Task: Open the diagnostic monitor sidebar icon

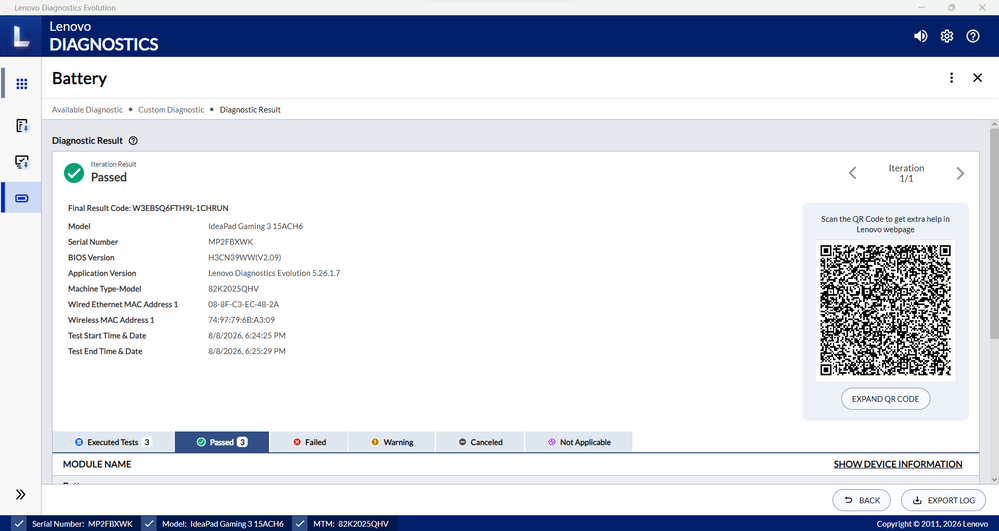Action: 22,162
